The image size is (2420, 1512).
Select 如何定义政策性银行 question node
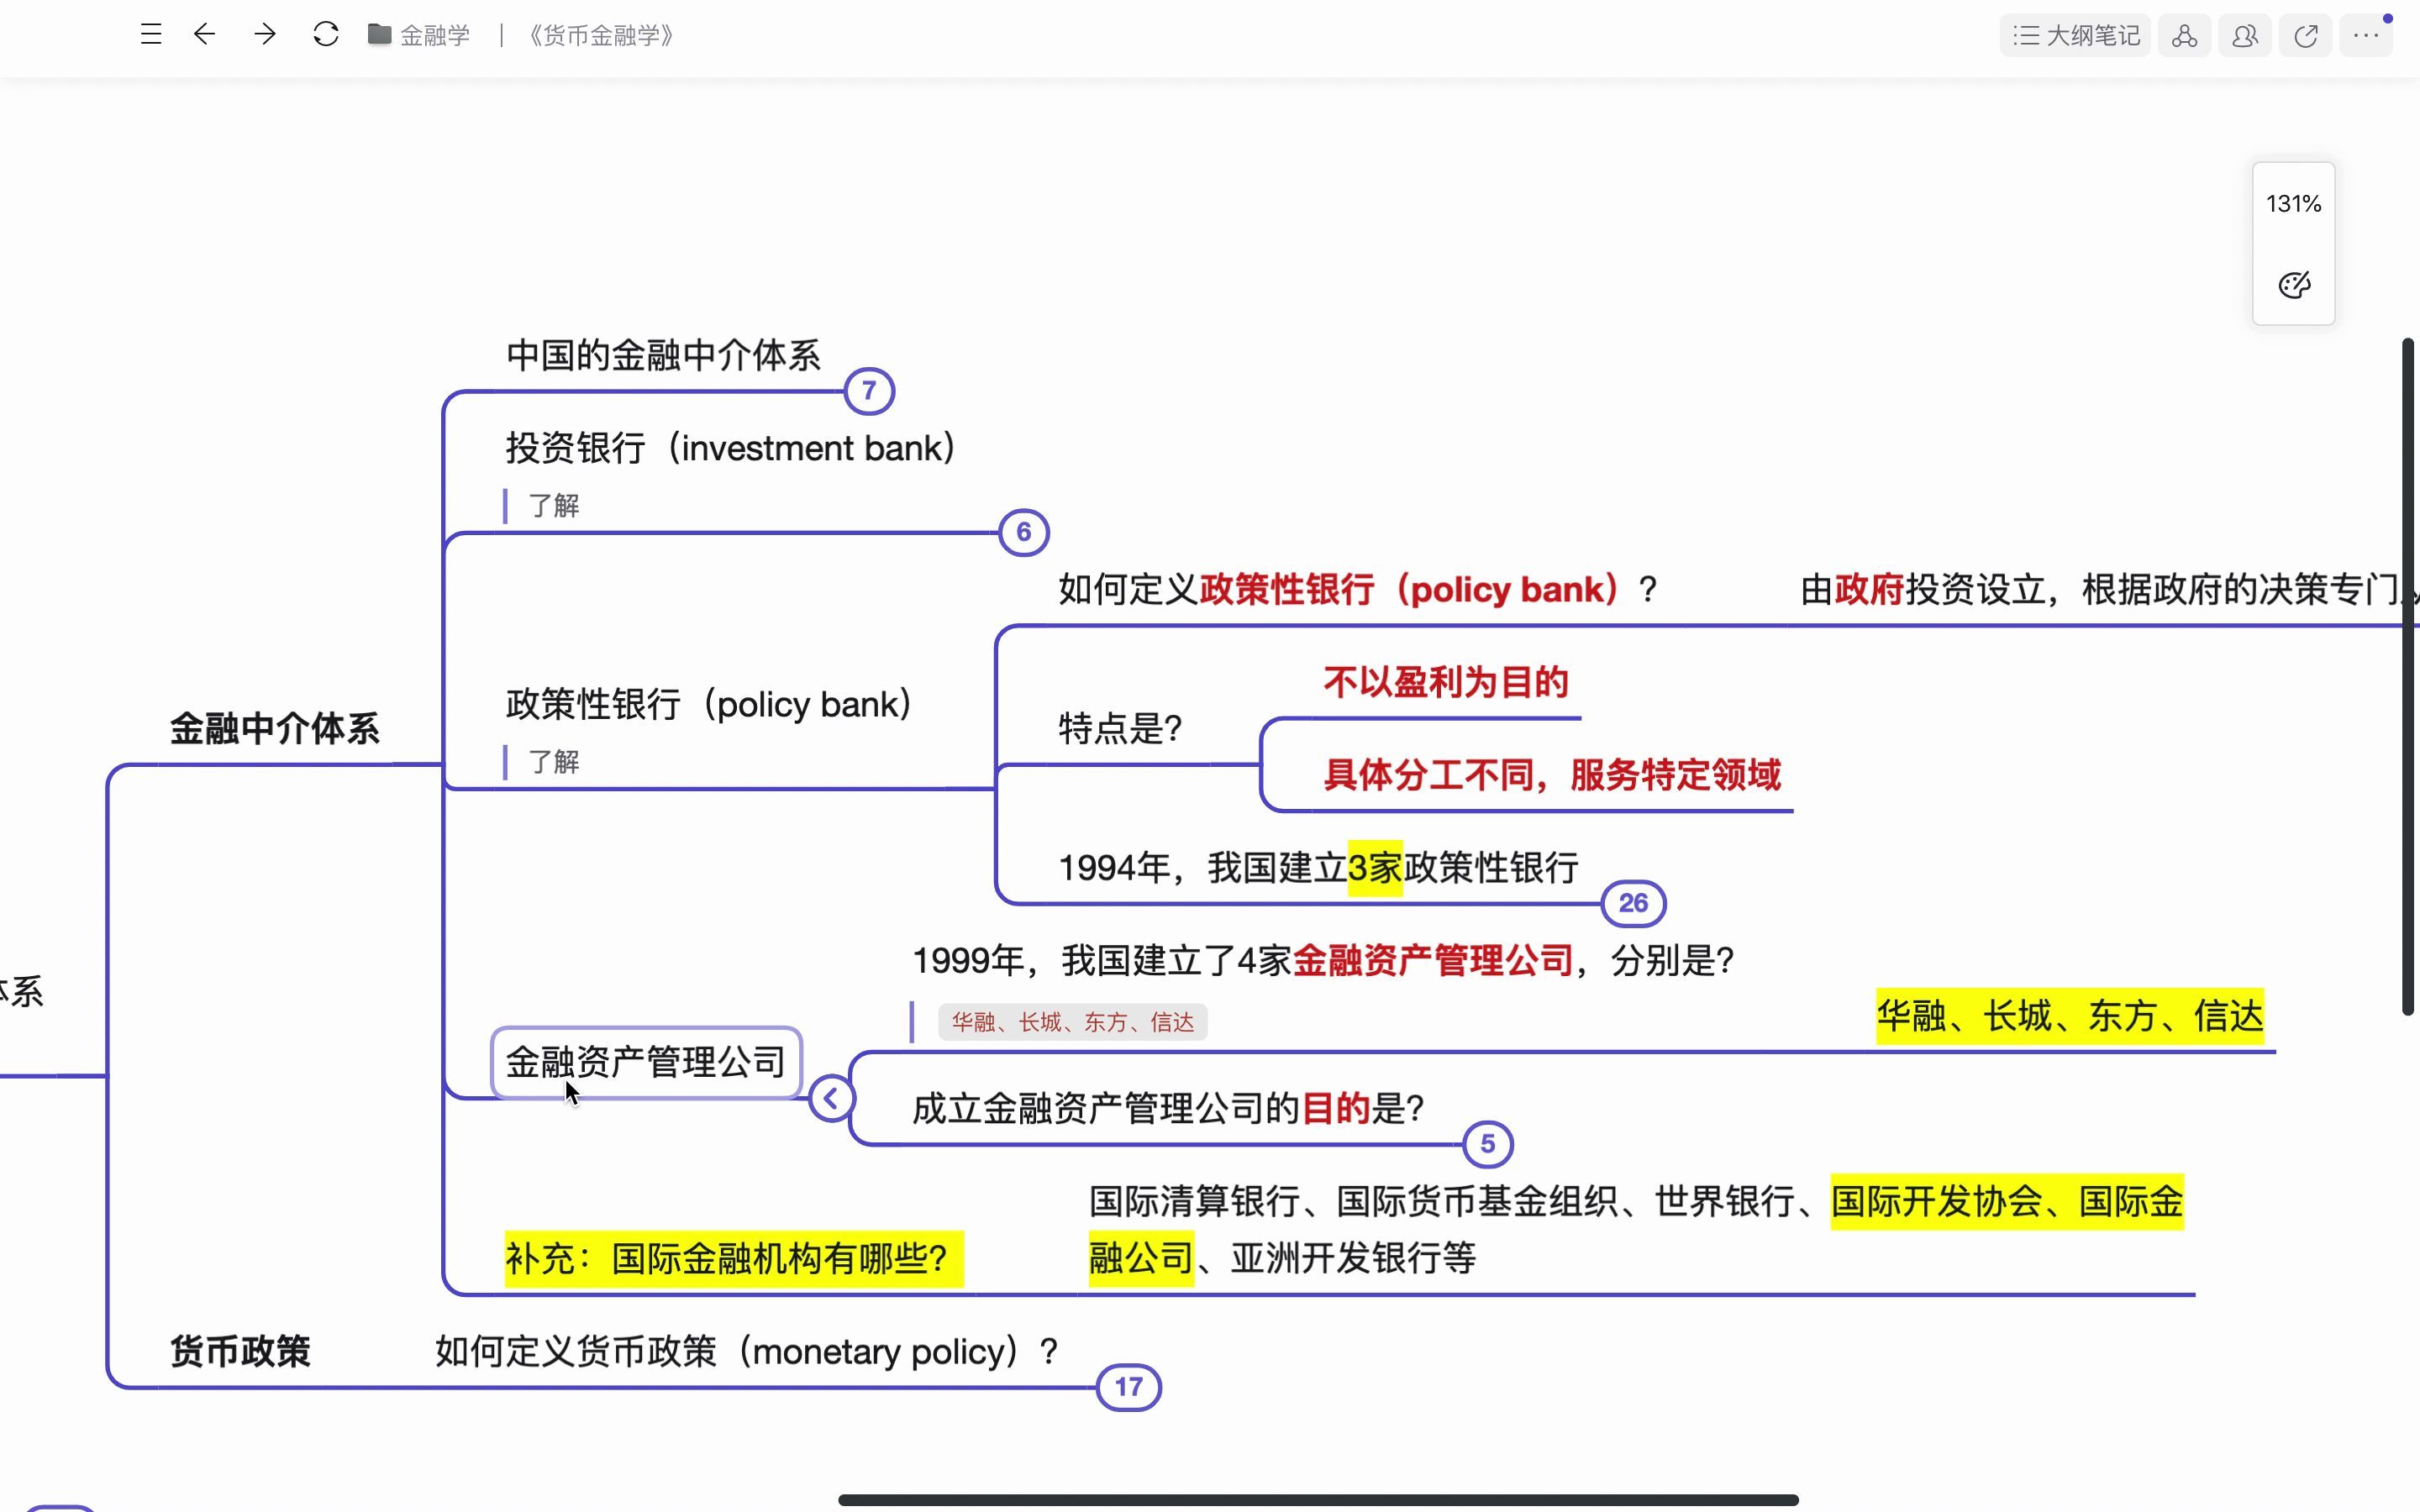tap(1358, 589)
